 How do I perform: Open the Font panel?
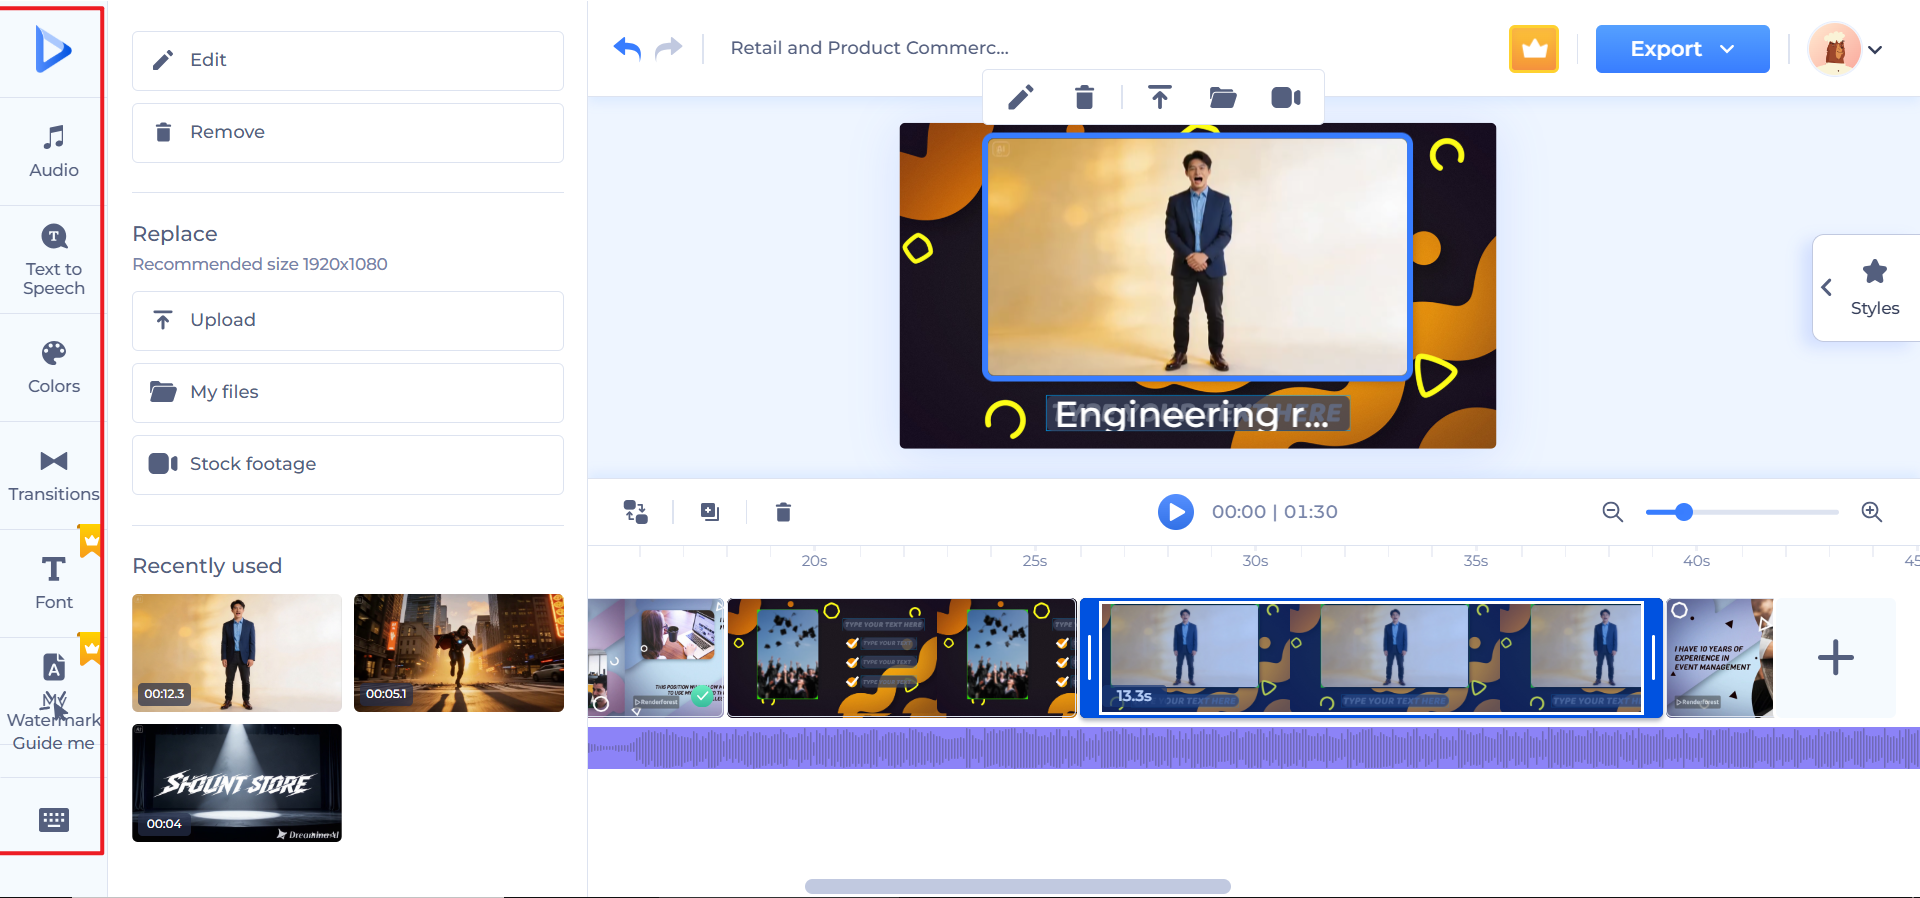click(54, 584)
